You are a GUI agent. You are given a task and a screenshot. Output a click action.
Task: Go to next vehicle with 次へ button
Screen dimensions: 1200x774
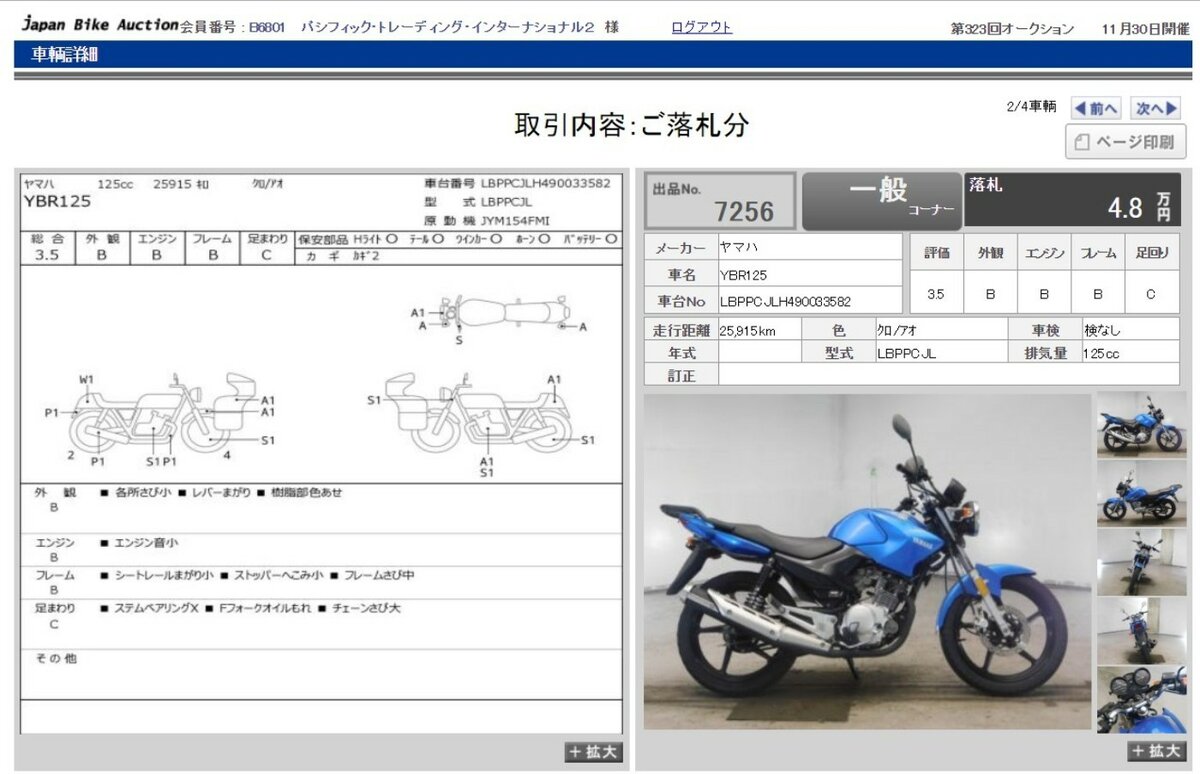1156,108
